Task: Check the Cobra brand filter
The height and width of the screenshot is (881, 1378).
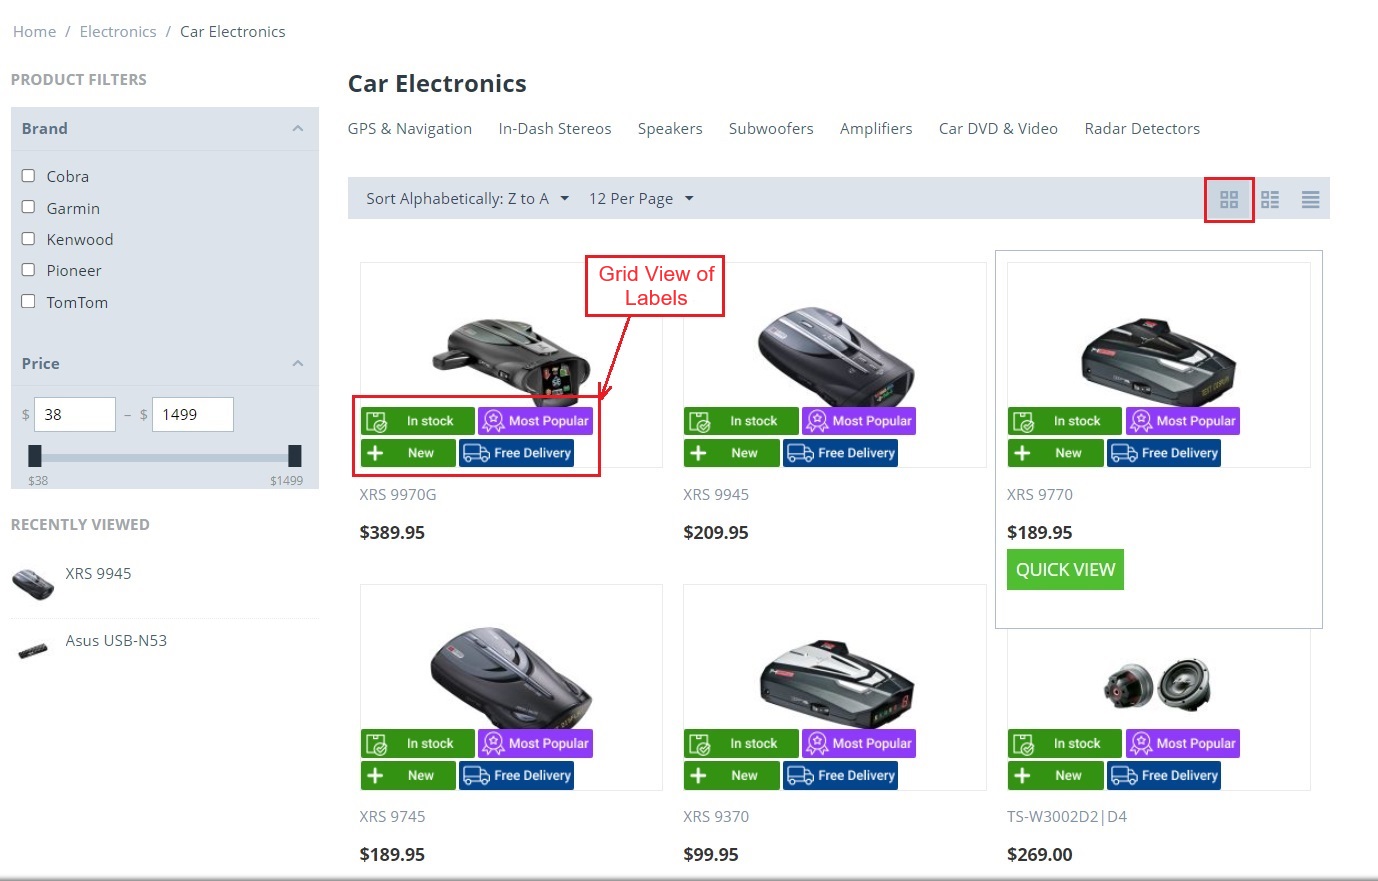Action: (28, 176)
